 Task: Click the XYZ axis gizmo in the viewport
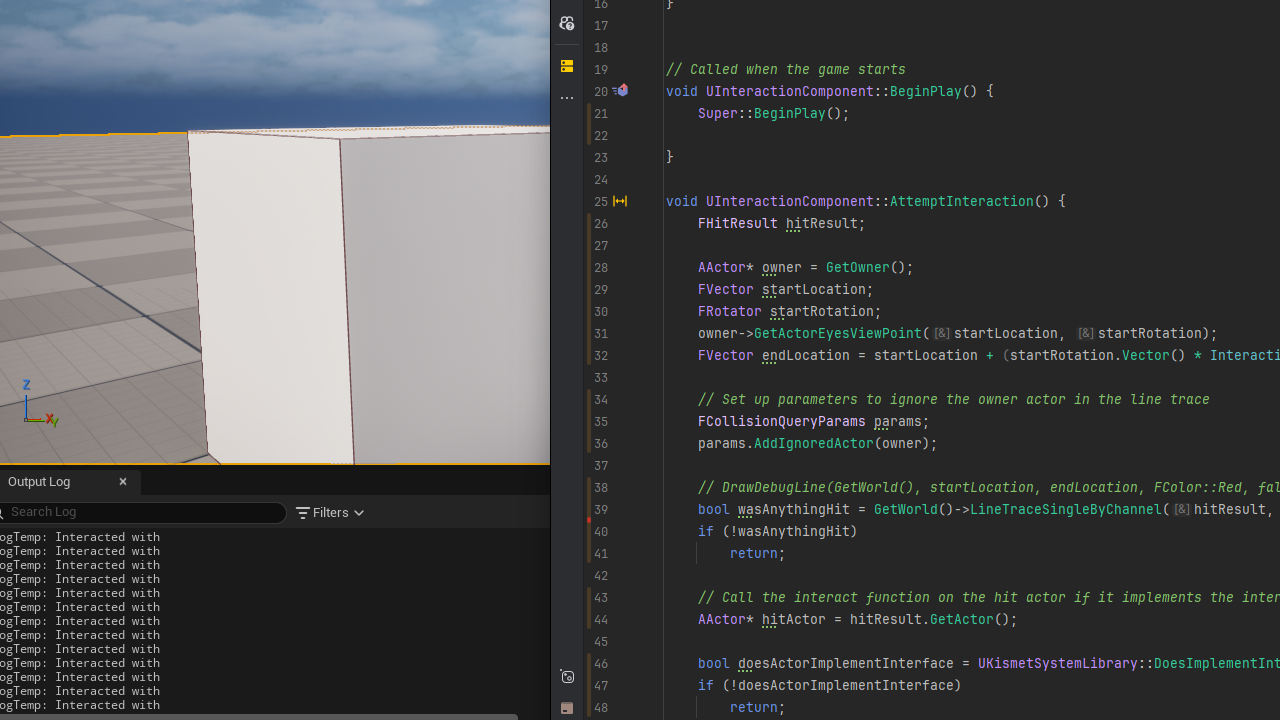coord(38,408)
